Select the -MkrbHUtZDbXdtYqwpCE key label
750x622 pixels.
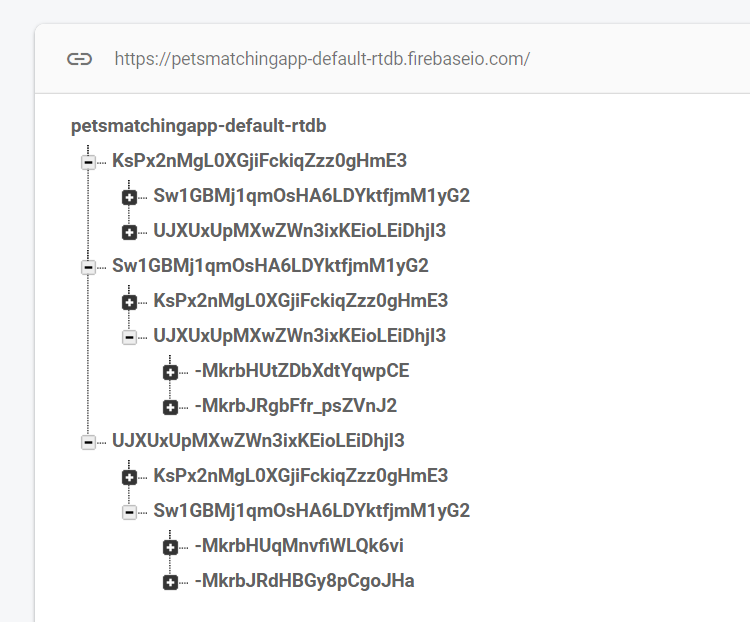click(x=302, y=371)
